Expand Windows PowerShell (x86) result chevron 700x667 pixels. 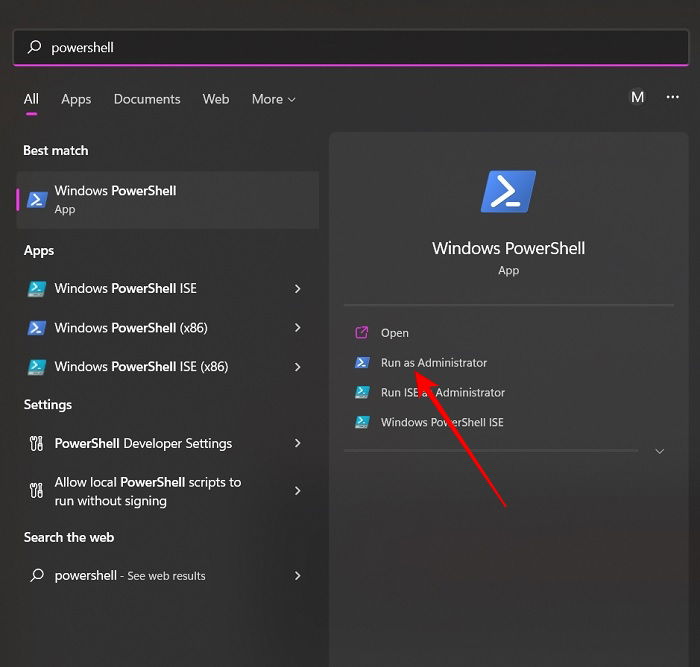297,328
